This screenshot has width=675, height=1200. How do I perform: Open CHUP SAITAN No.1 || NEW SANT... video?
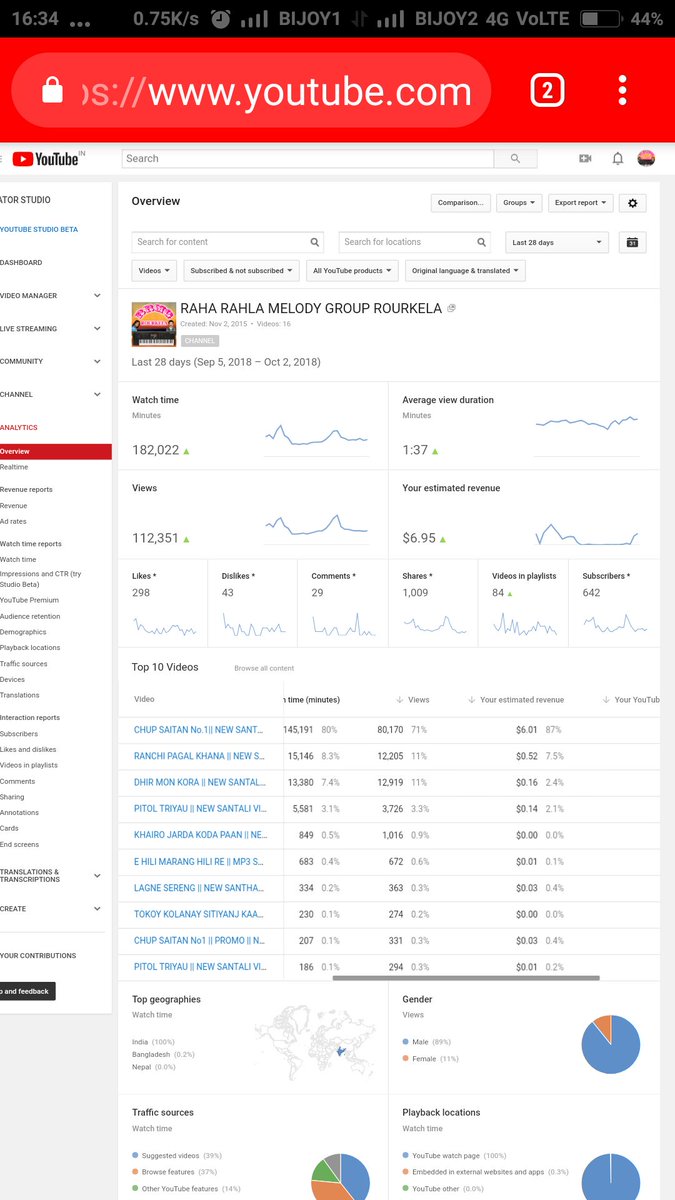pos(199,730)
